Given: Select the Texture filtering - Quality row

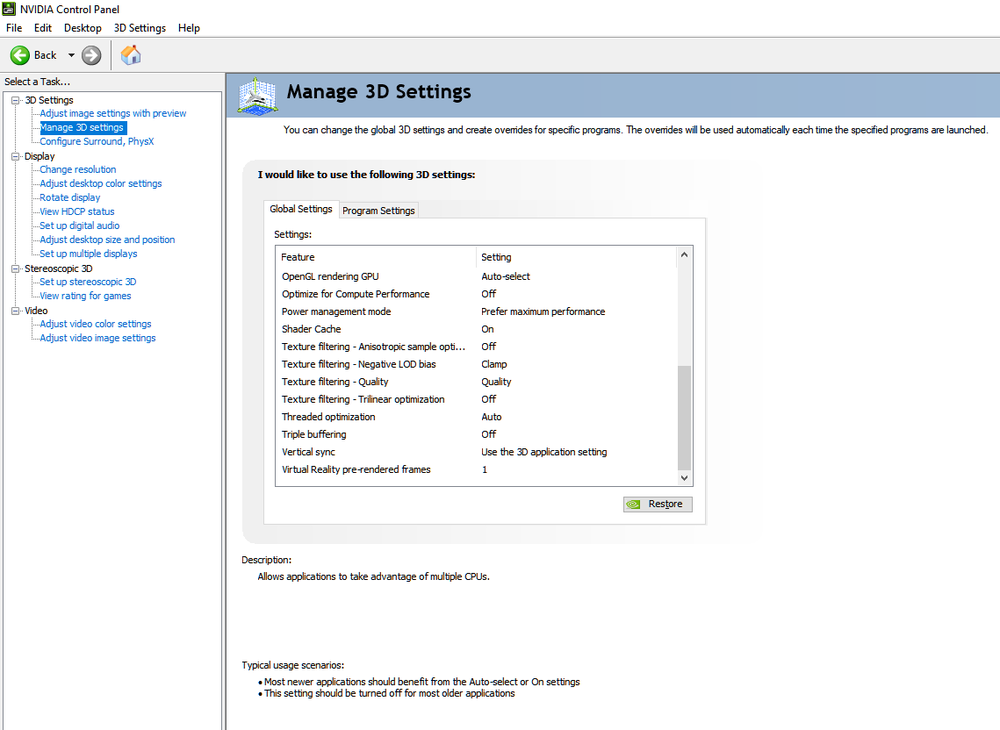Looking at the screenshot, I should point(476,382).
